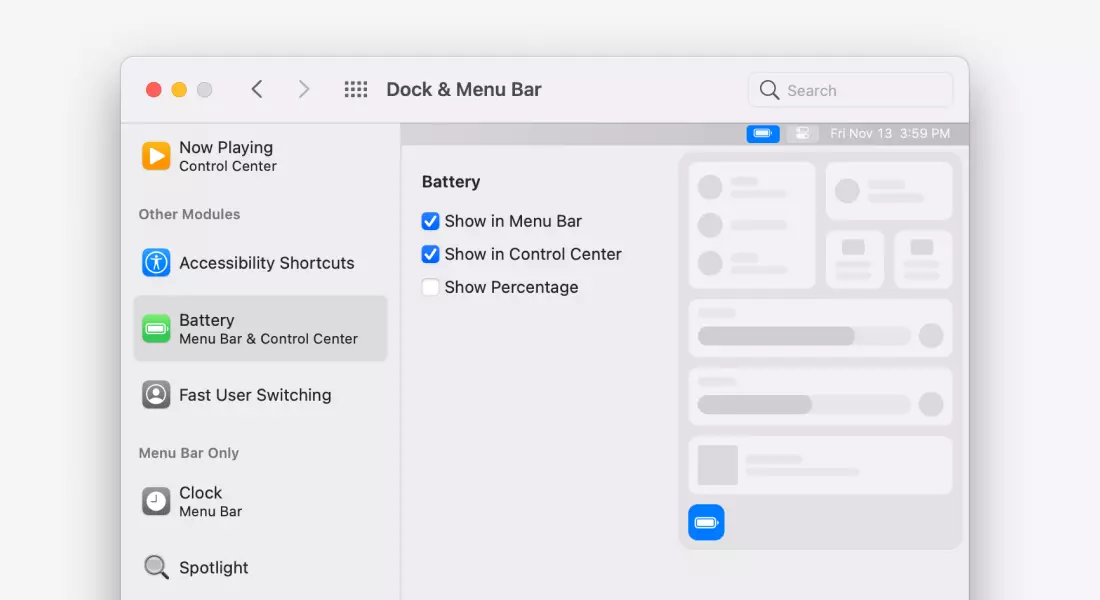Select Accessibility Shortcuts in sidebar
Image resolution: width=1100 pixels, height=600 pixels.
point(260,262)
